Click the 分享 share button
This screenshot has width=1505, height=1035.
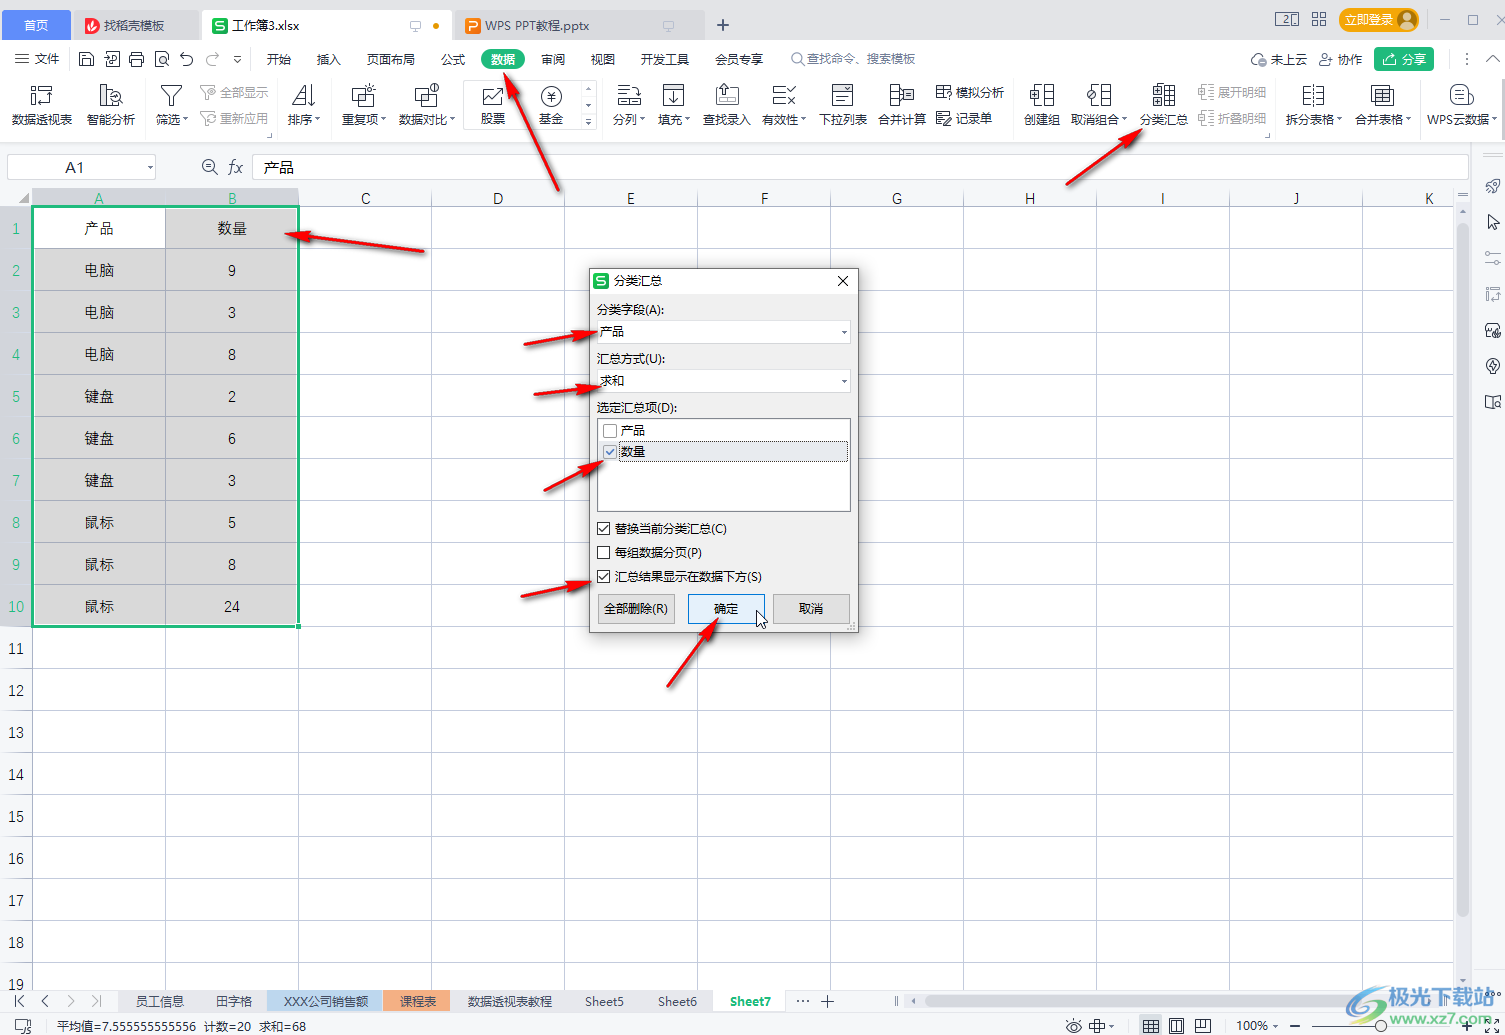pyautogui.click(x=1404, y=59)
